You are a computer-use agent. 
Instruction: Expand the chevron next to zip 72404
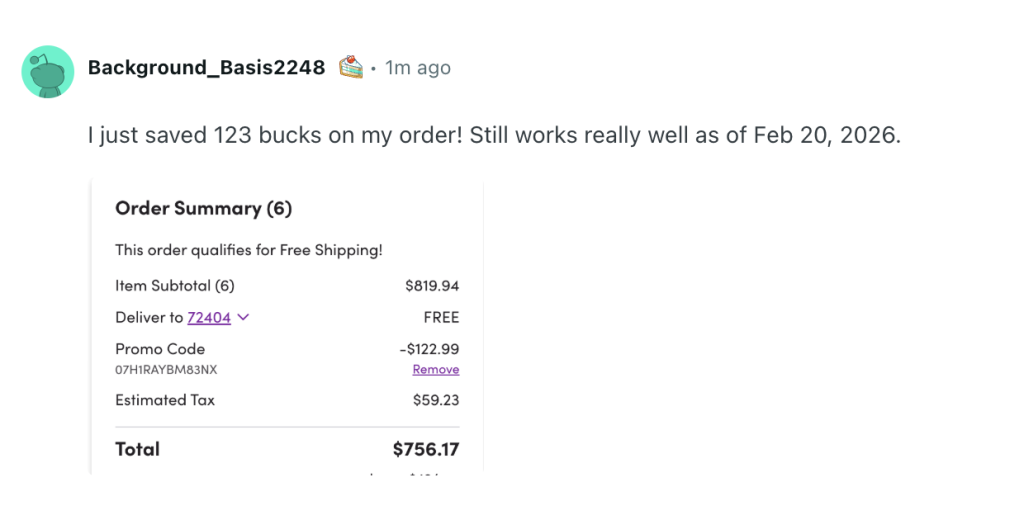243,318
